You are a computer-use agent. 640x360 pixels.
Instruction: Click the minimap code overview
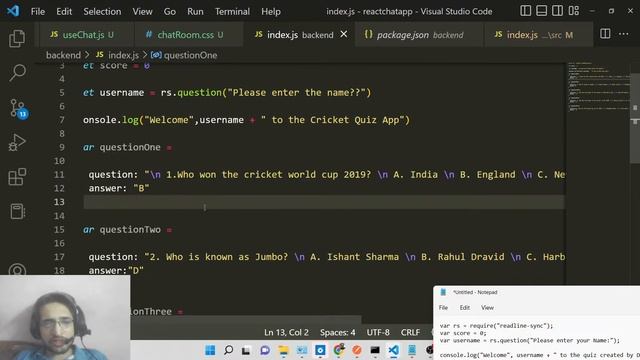pyautogui.click(x=599, y=87)
